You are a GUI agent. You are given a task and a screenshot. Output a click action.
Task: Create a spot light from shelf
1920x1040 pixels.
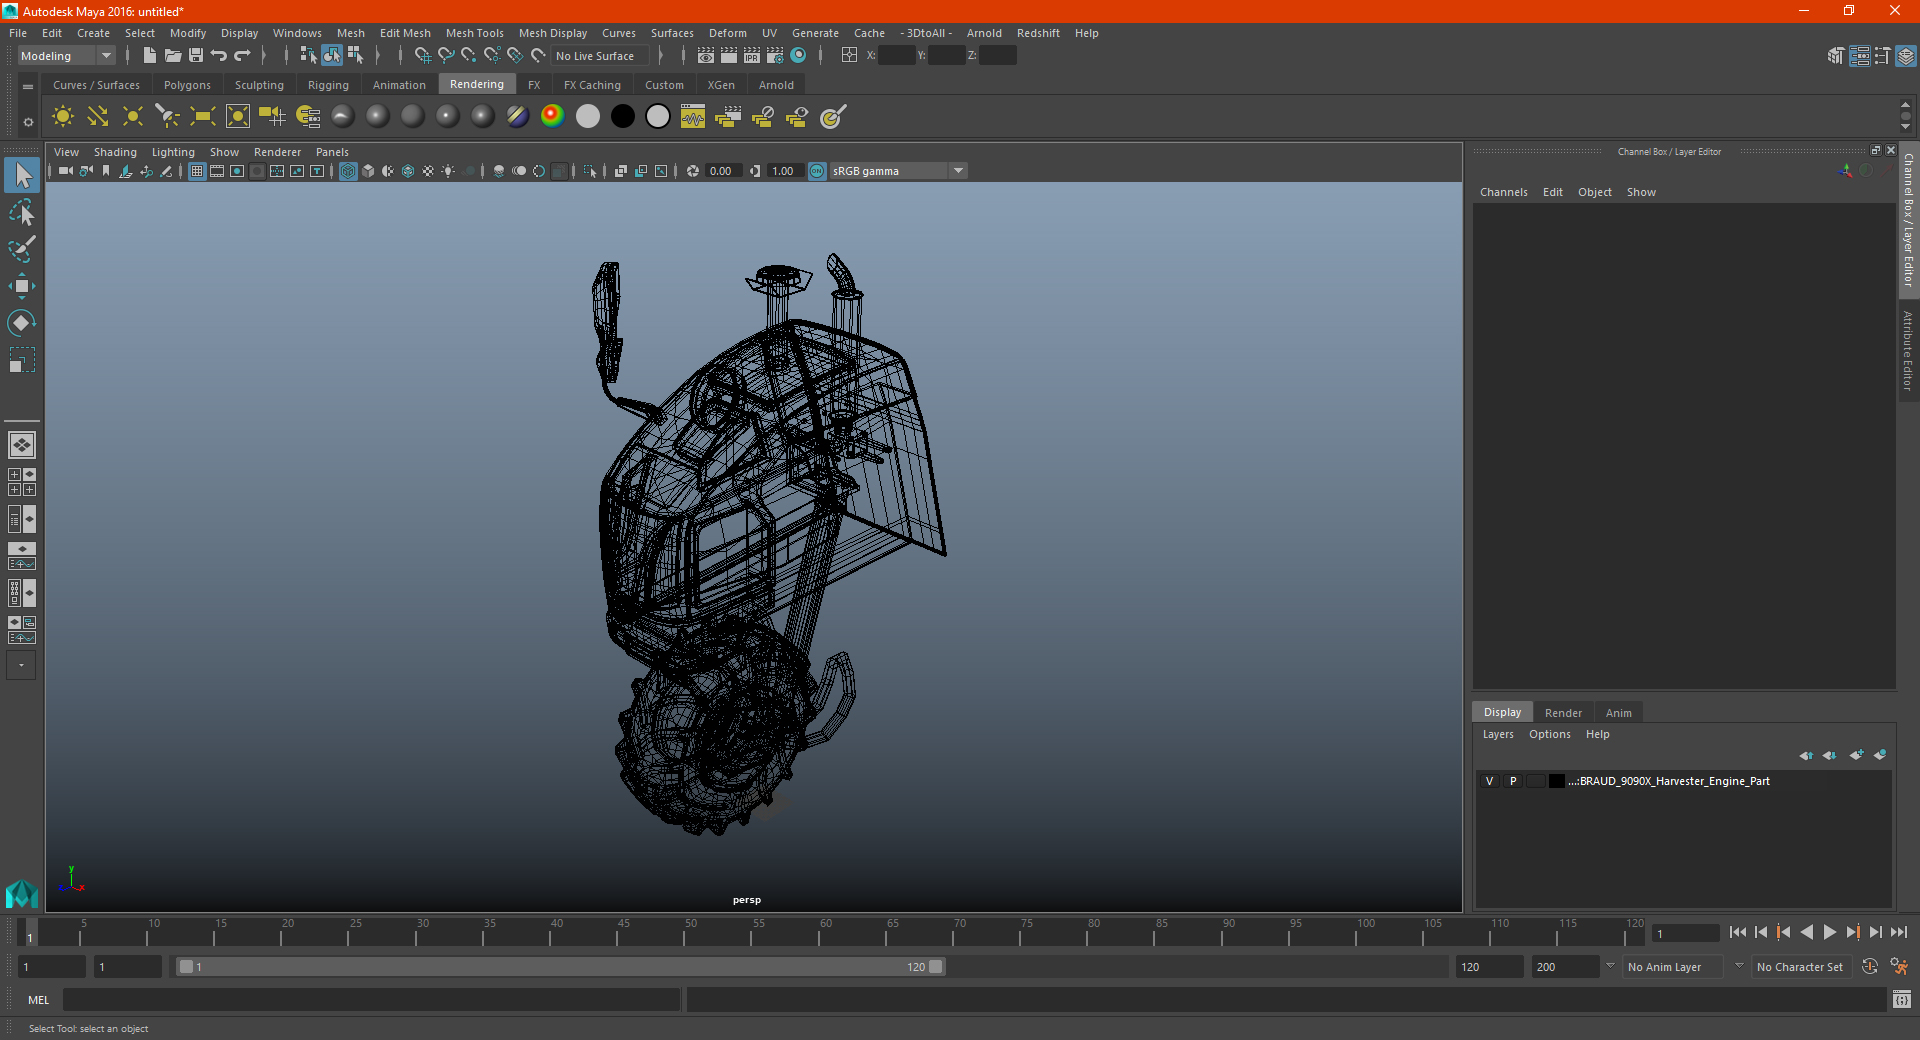[168, 117]
